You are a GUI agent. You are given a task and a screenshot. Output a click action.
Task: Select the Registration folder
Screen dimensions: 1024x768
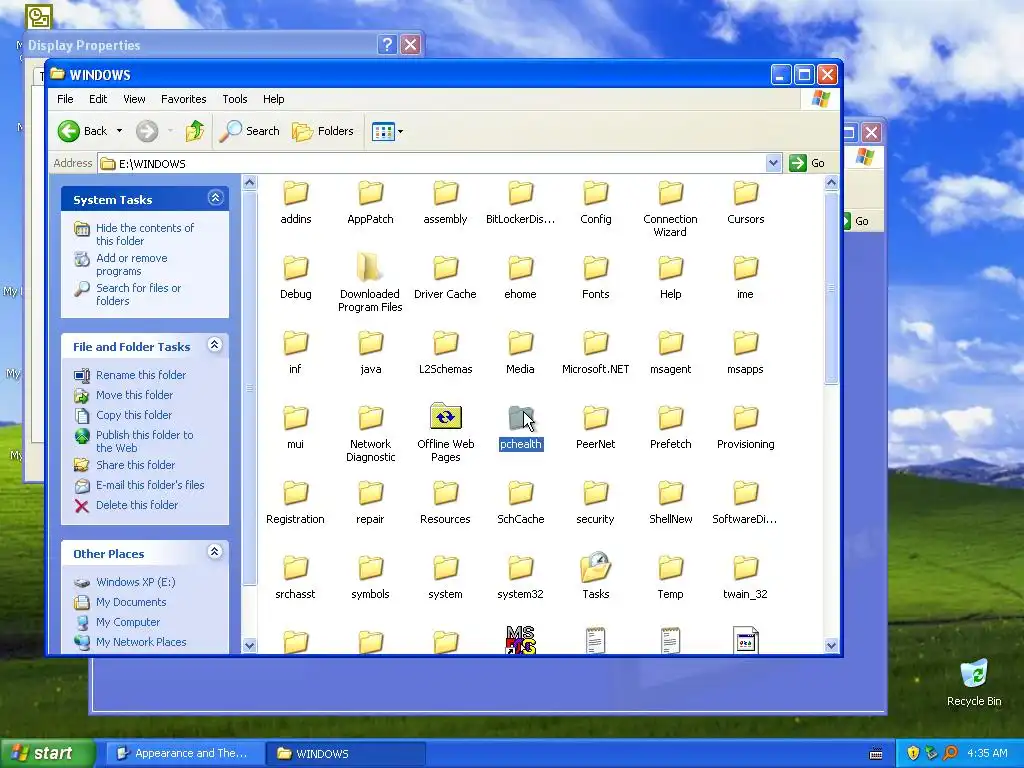point(295,503)
